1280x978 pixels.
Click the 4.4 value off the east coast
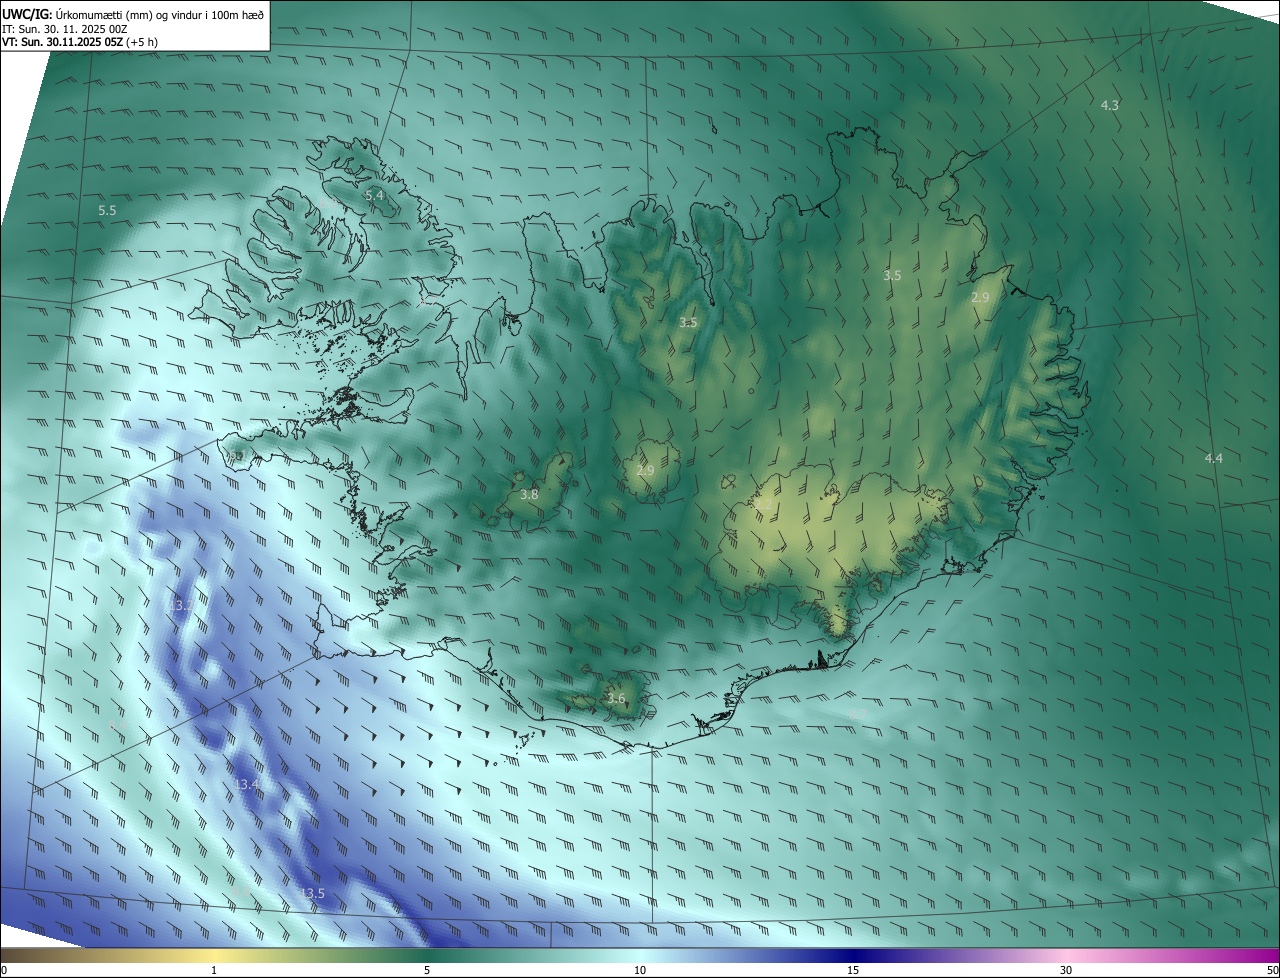[x=1213, y=458]
